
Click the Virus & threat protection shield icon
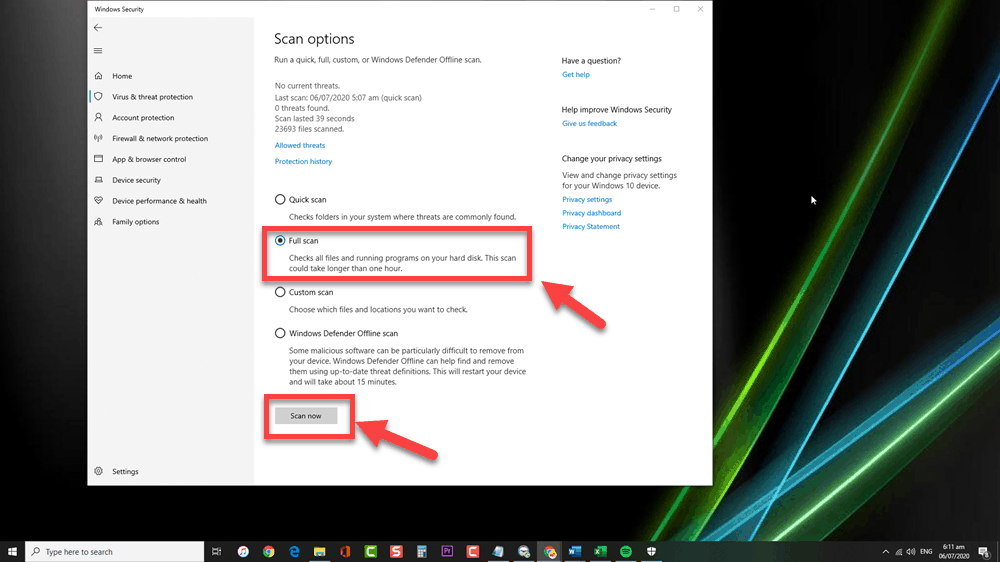point(98,96)
